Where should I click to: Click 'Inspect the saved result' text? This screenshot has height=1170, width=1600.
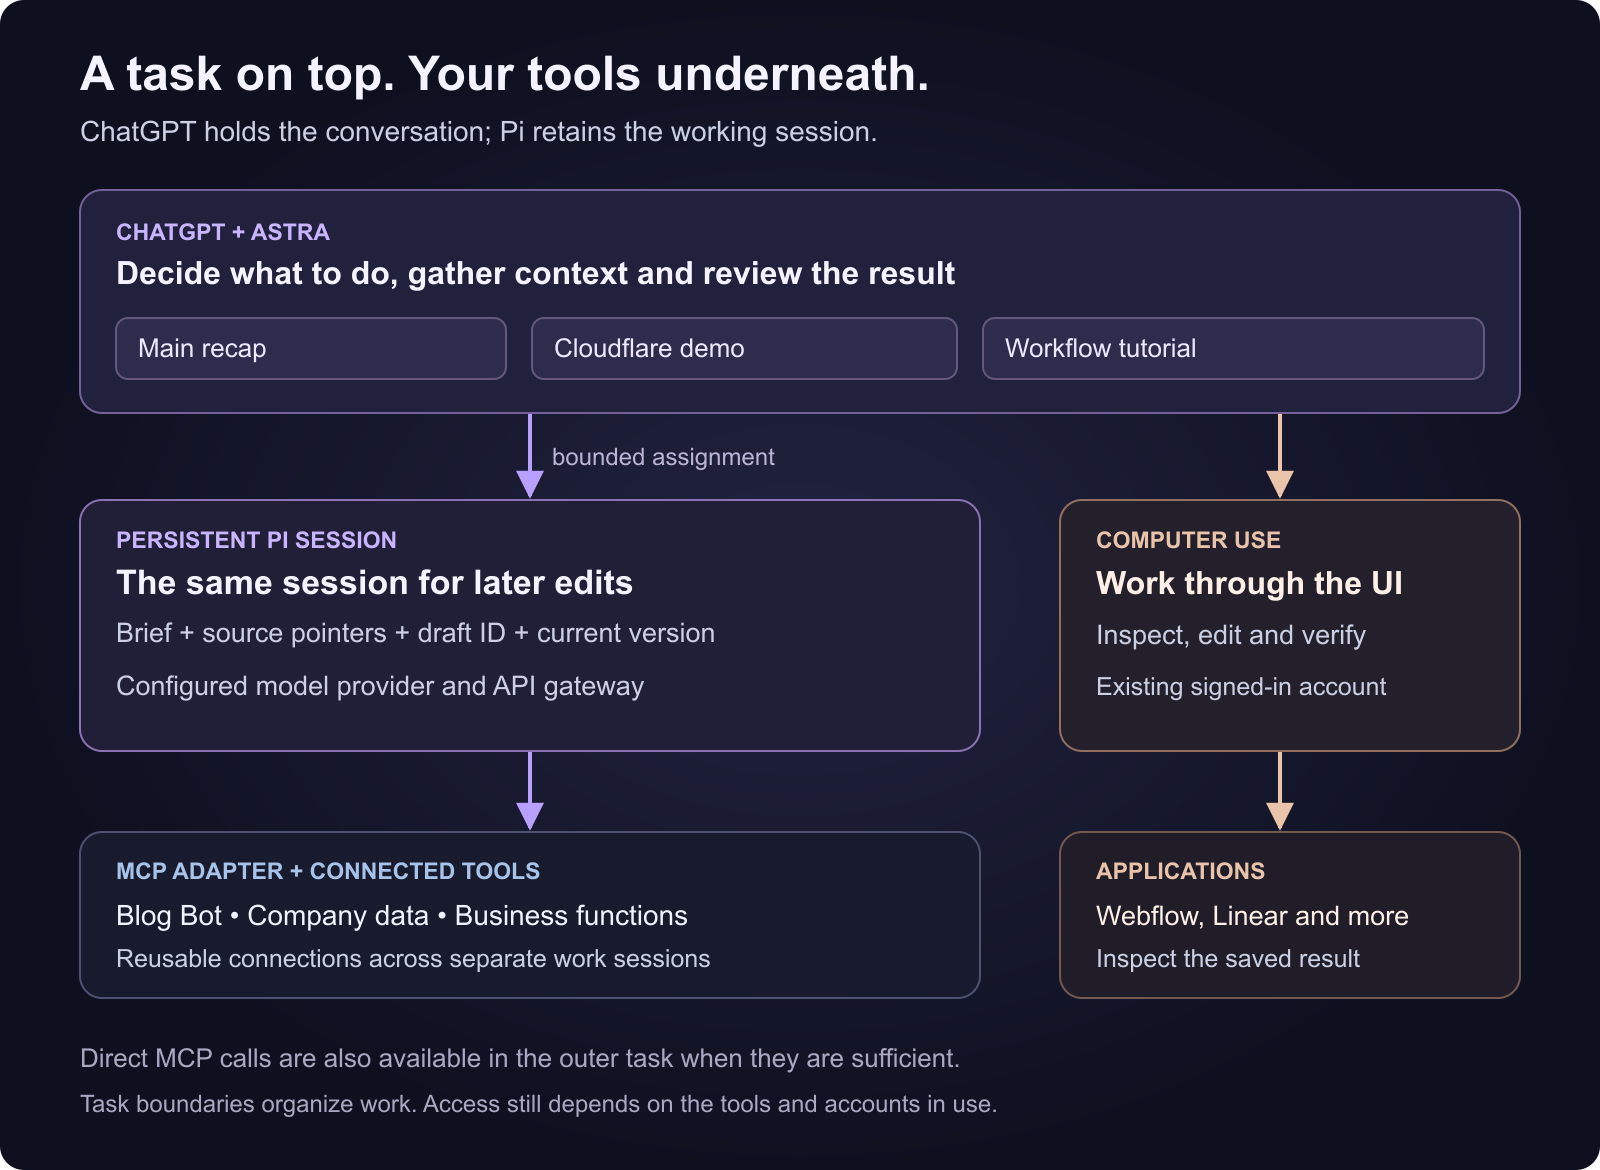coord(1228,959)
